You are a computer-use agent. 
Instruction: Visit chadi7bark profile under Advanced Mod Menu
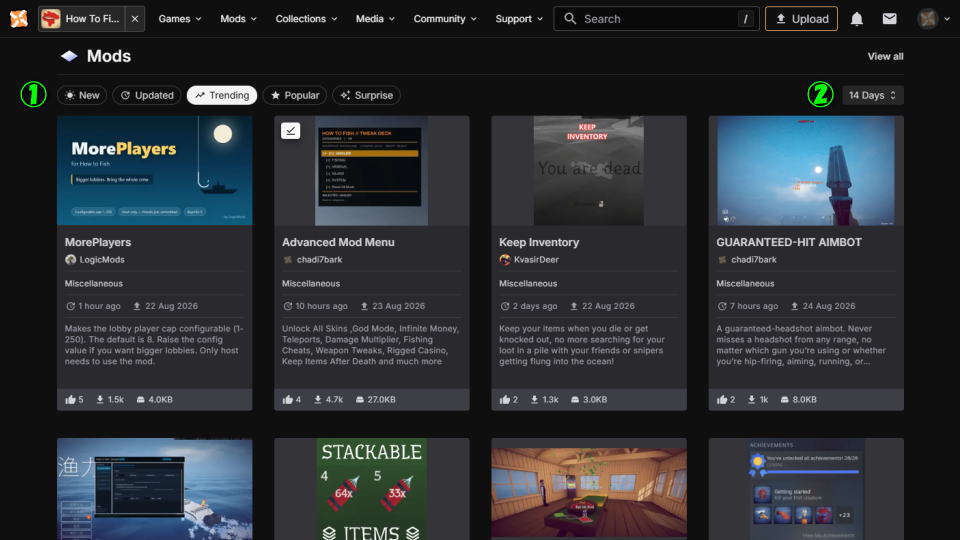click(x=312, y=260)
